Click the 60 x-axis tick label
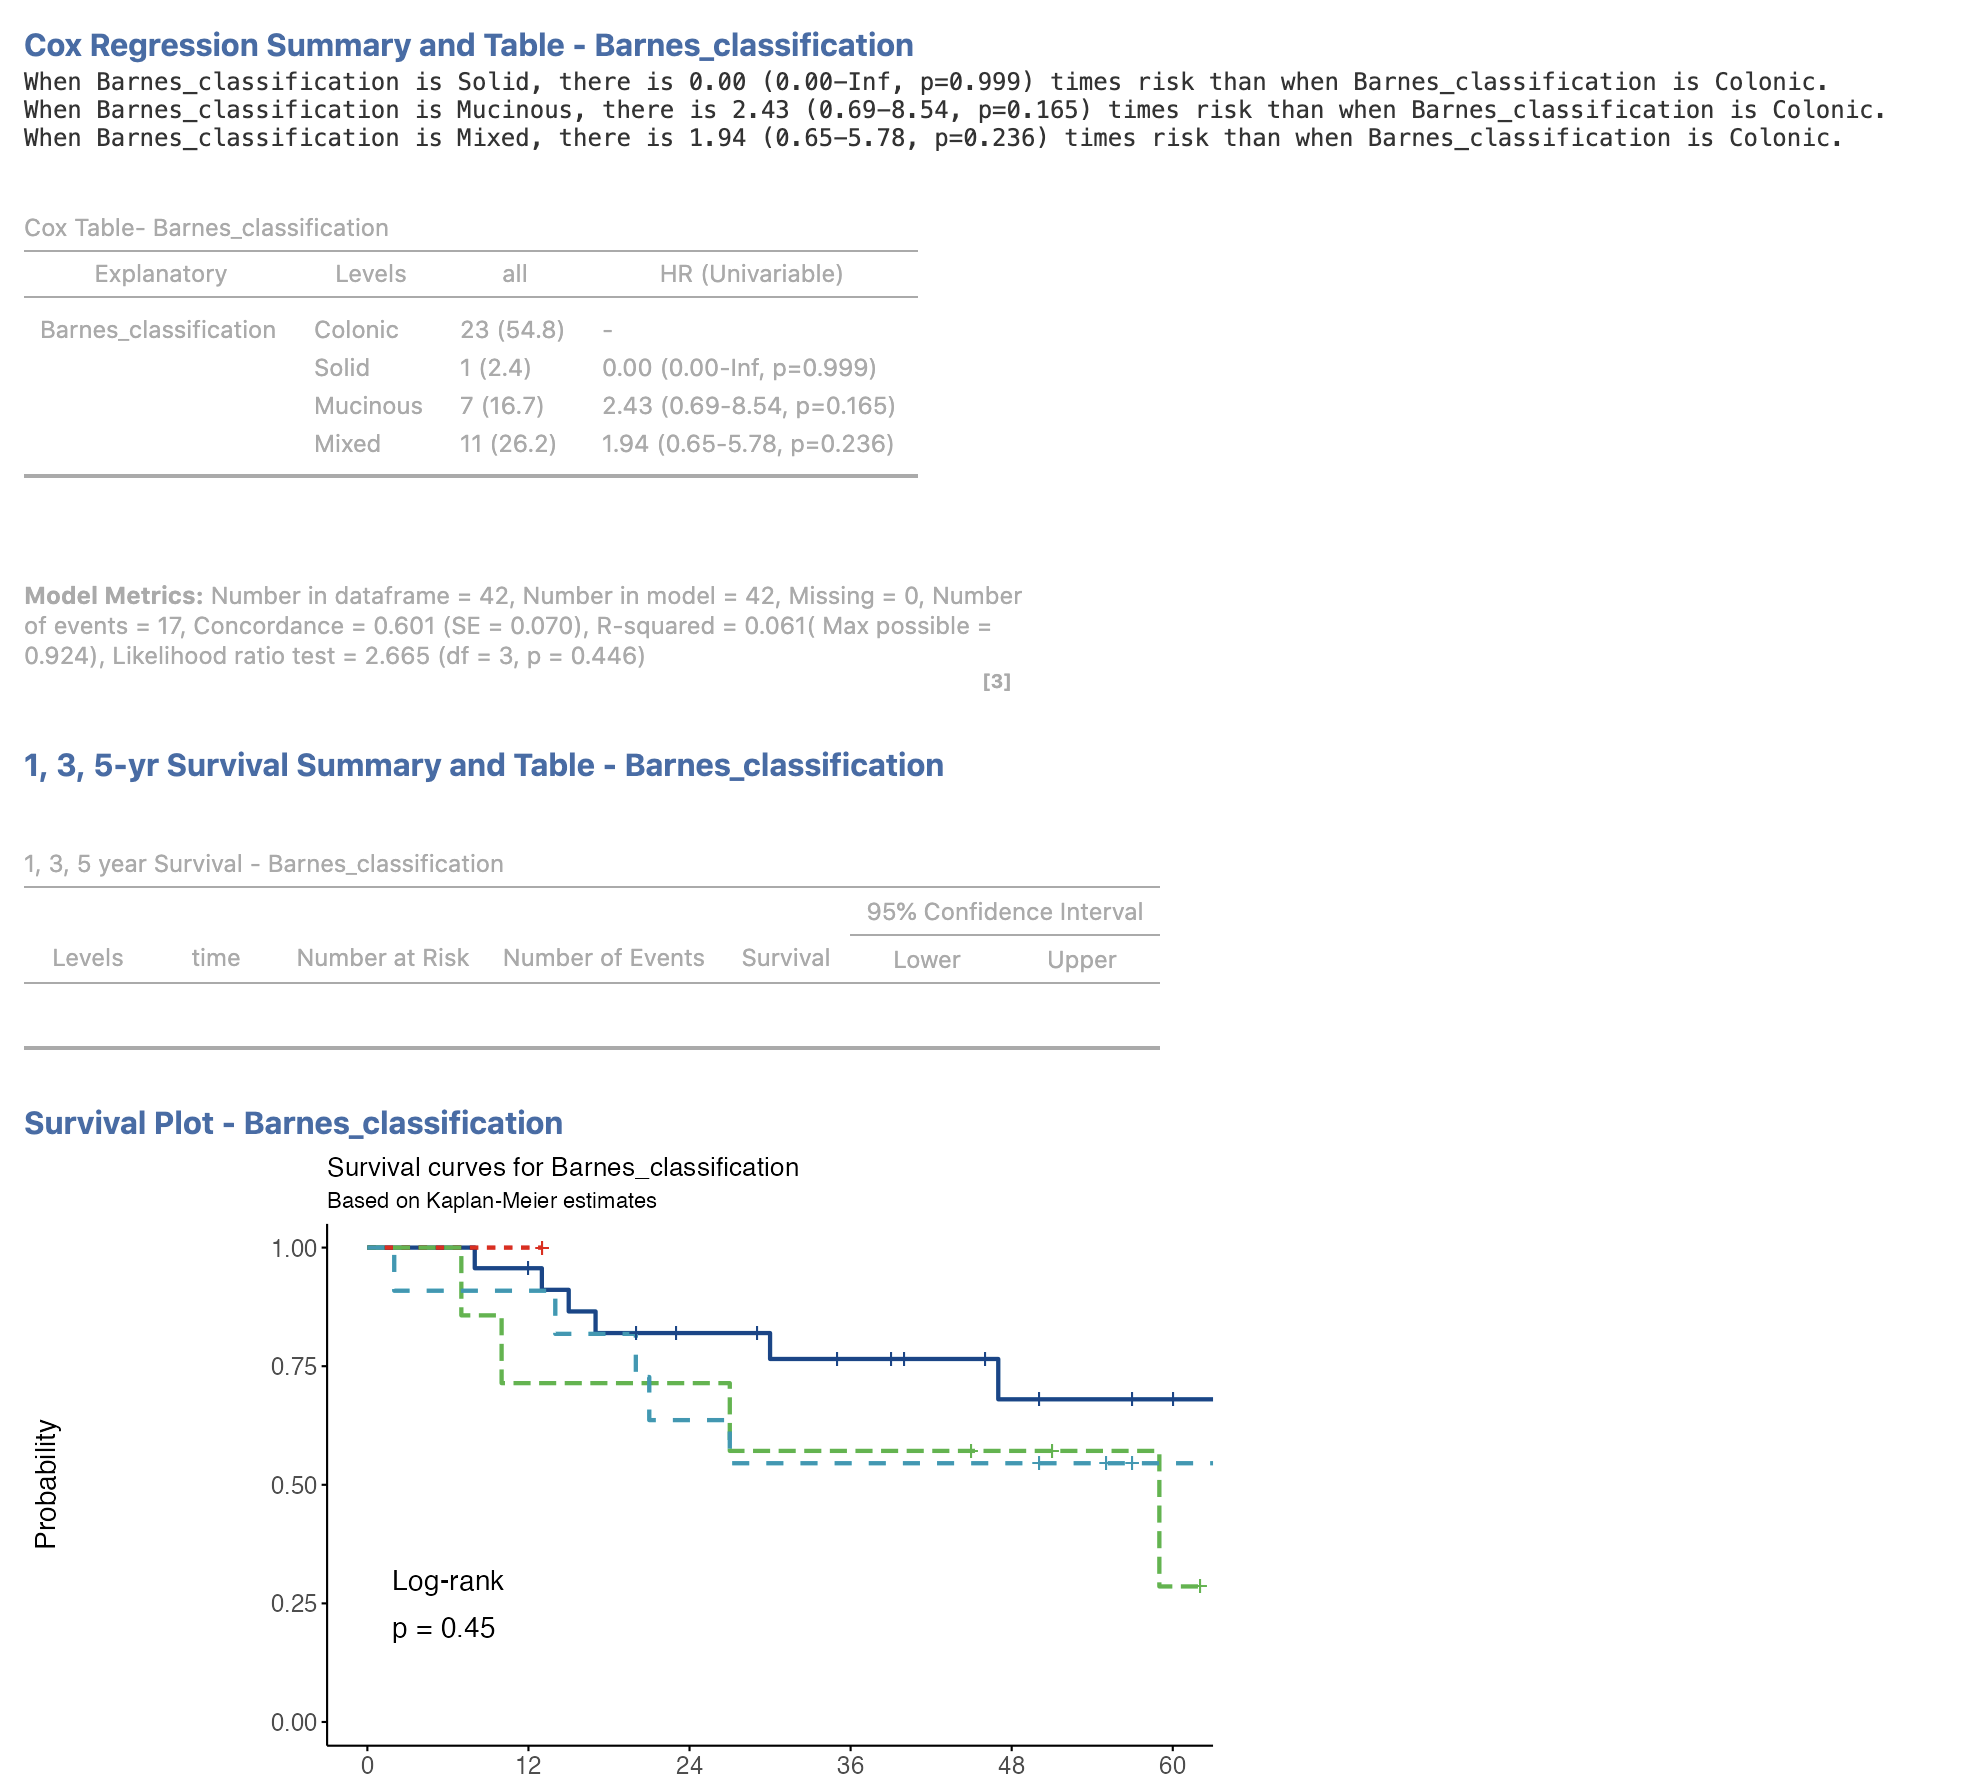This screenshot has height=1784, width=1964. click(1172, 1766)
